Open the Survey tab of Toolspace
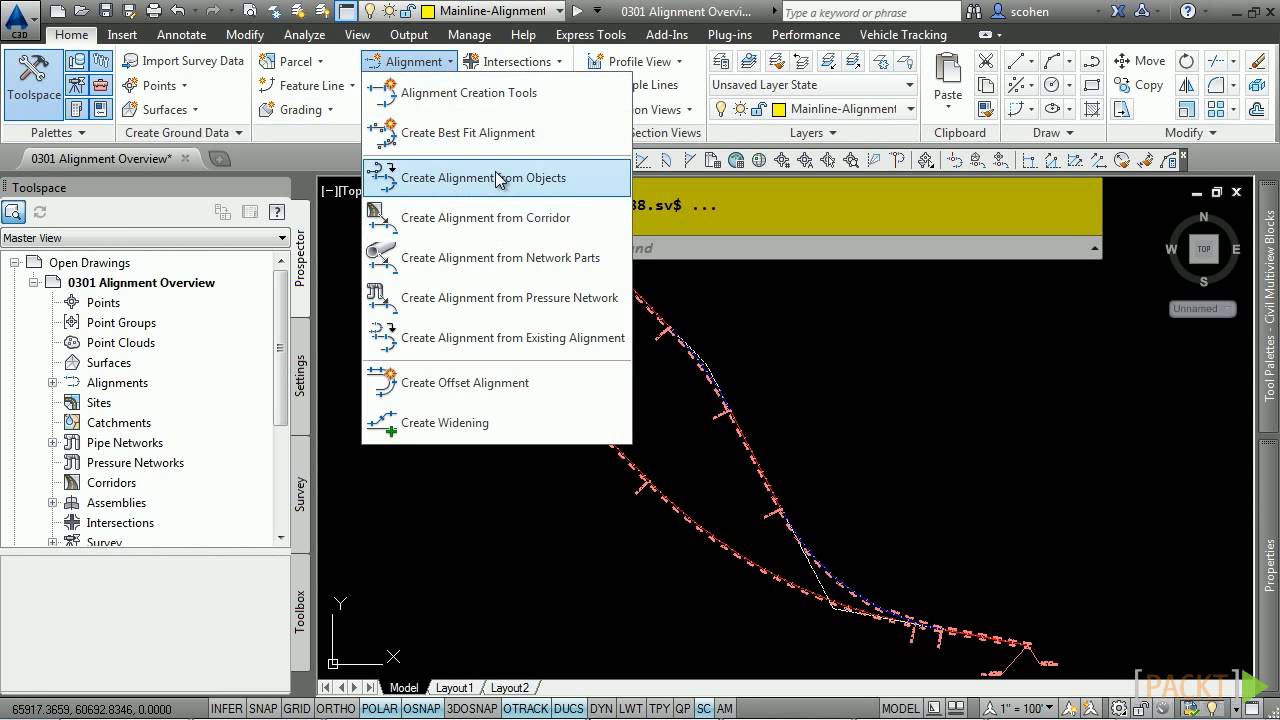Image resolution: width=1280 pixels, height=720 pixels. (300, 495)
